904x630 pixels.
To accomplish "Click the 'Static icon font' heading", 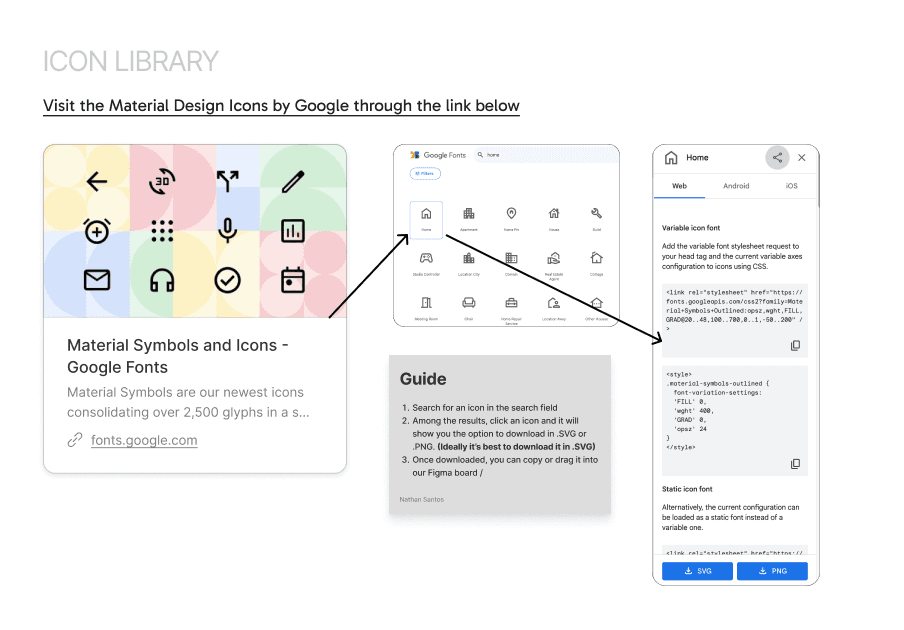I will [687, 489].
